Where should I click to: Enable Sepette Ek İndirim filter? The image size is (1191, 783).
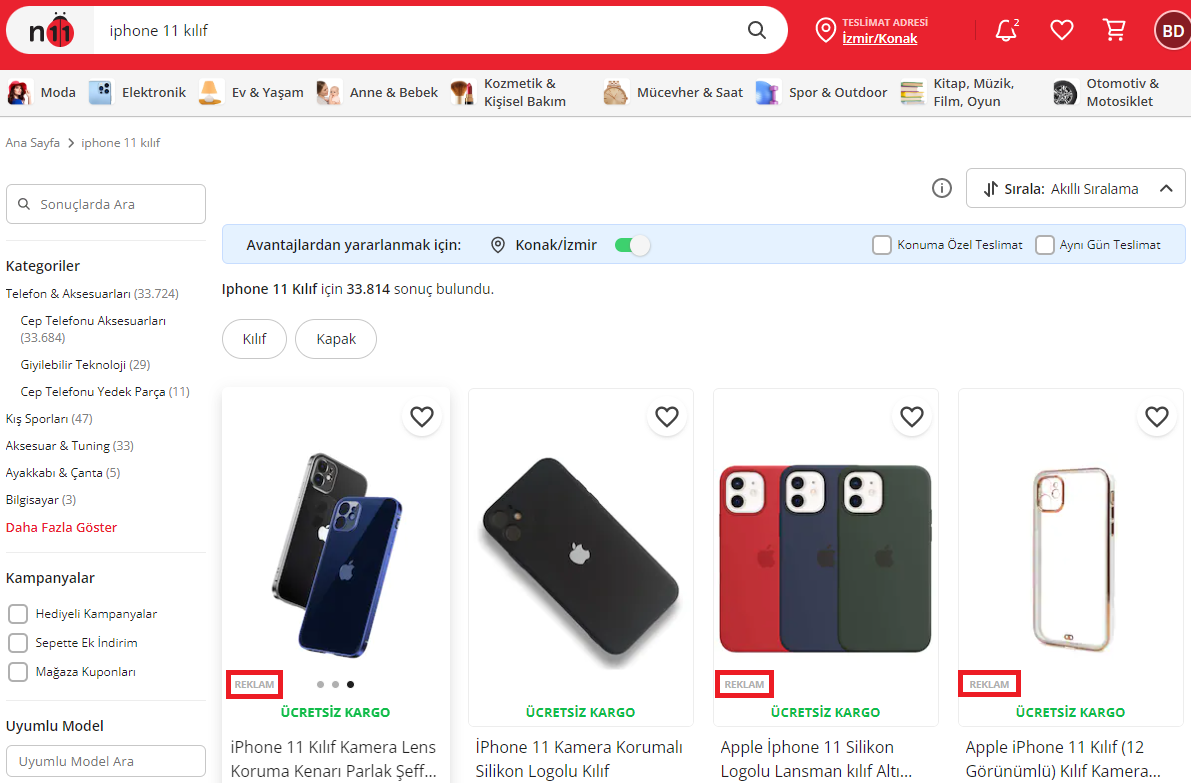(17, 643)
